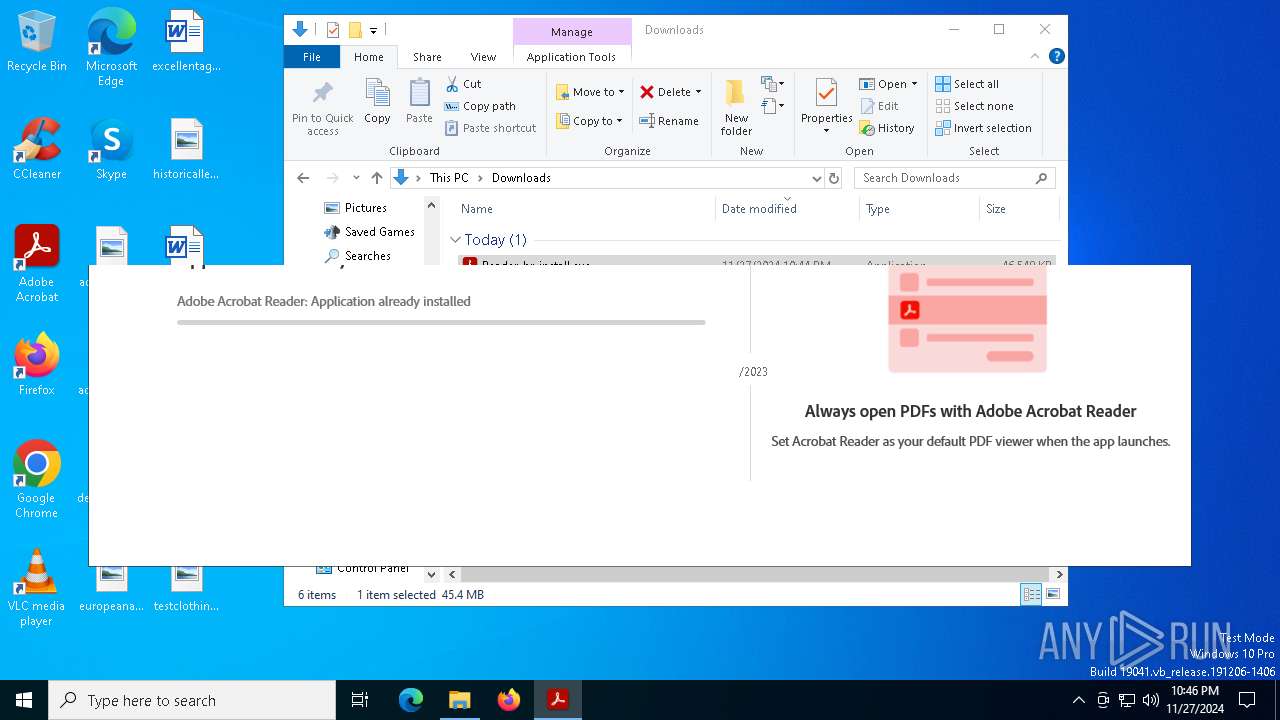Go up one folder level arrow
The image size is (1280, 720).
coord(376,178)
